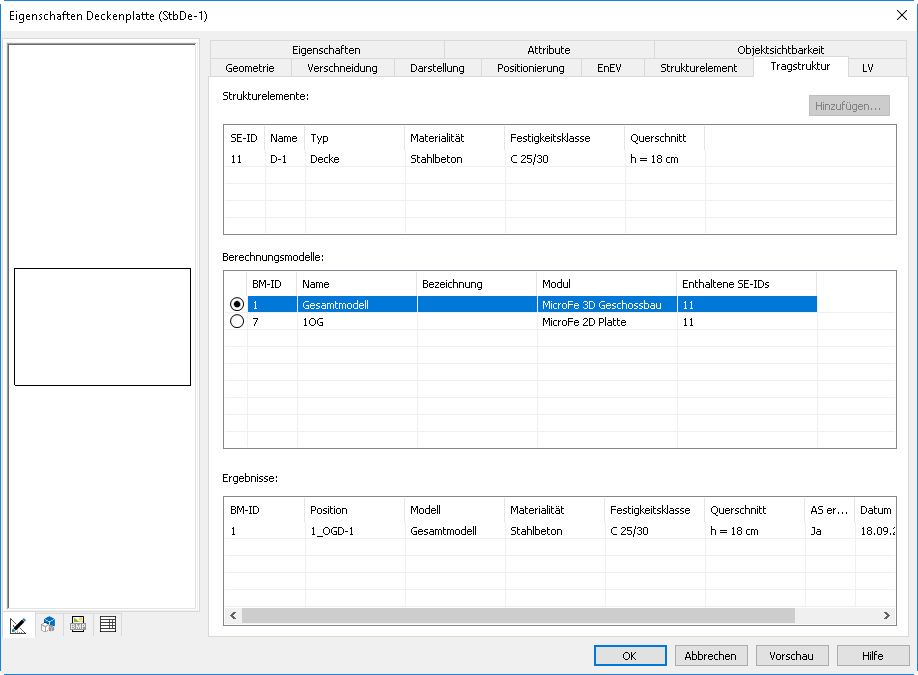
Task: Open the BMP image preview icon
Action: click(x=78, y=625)
